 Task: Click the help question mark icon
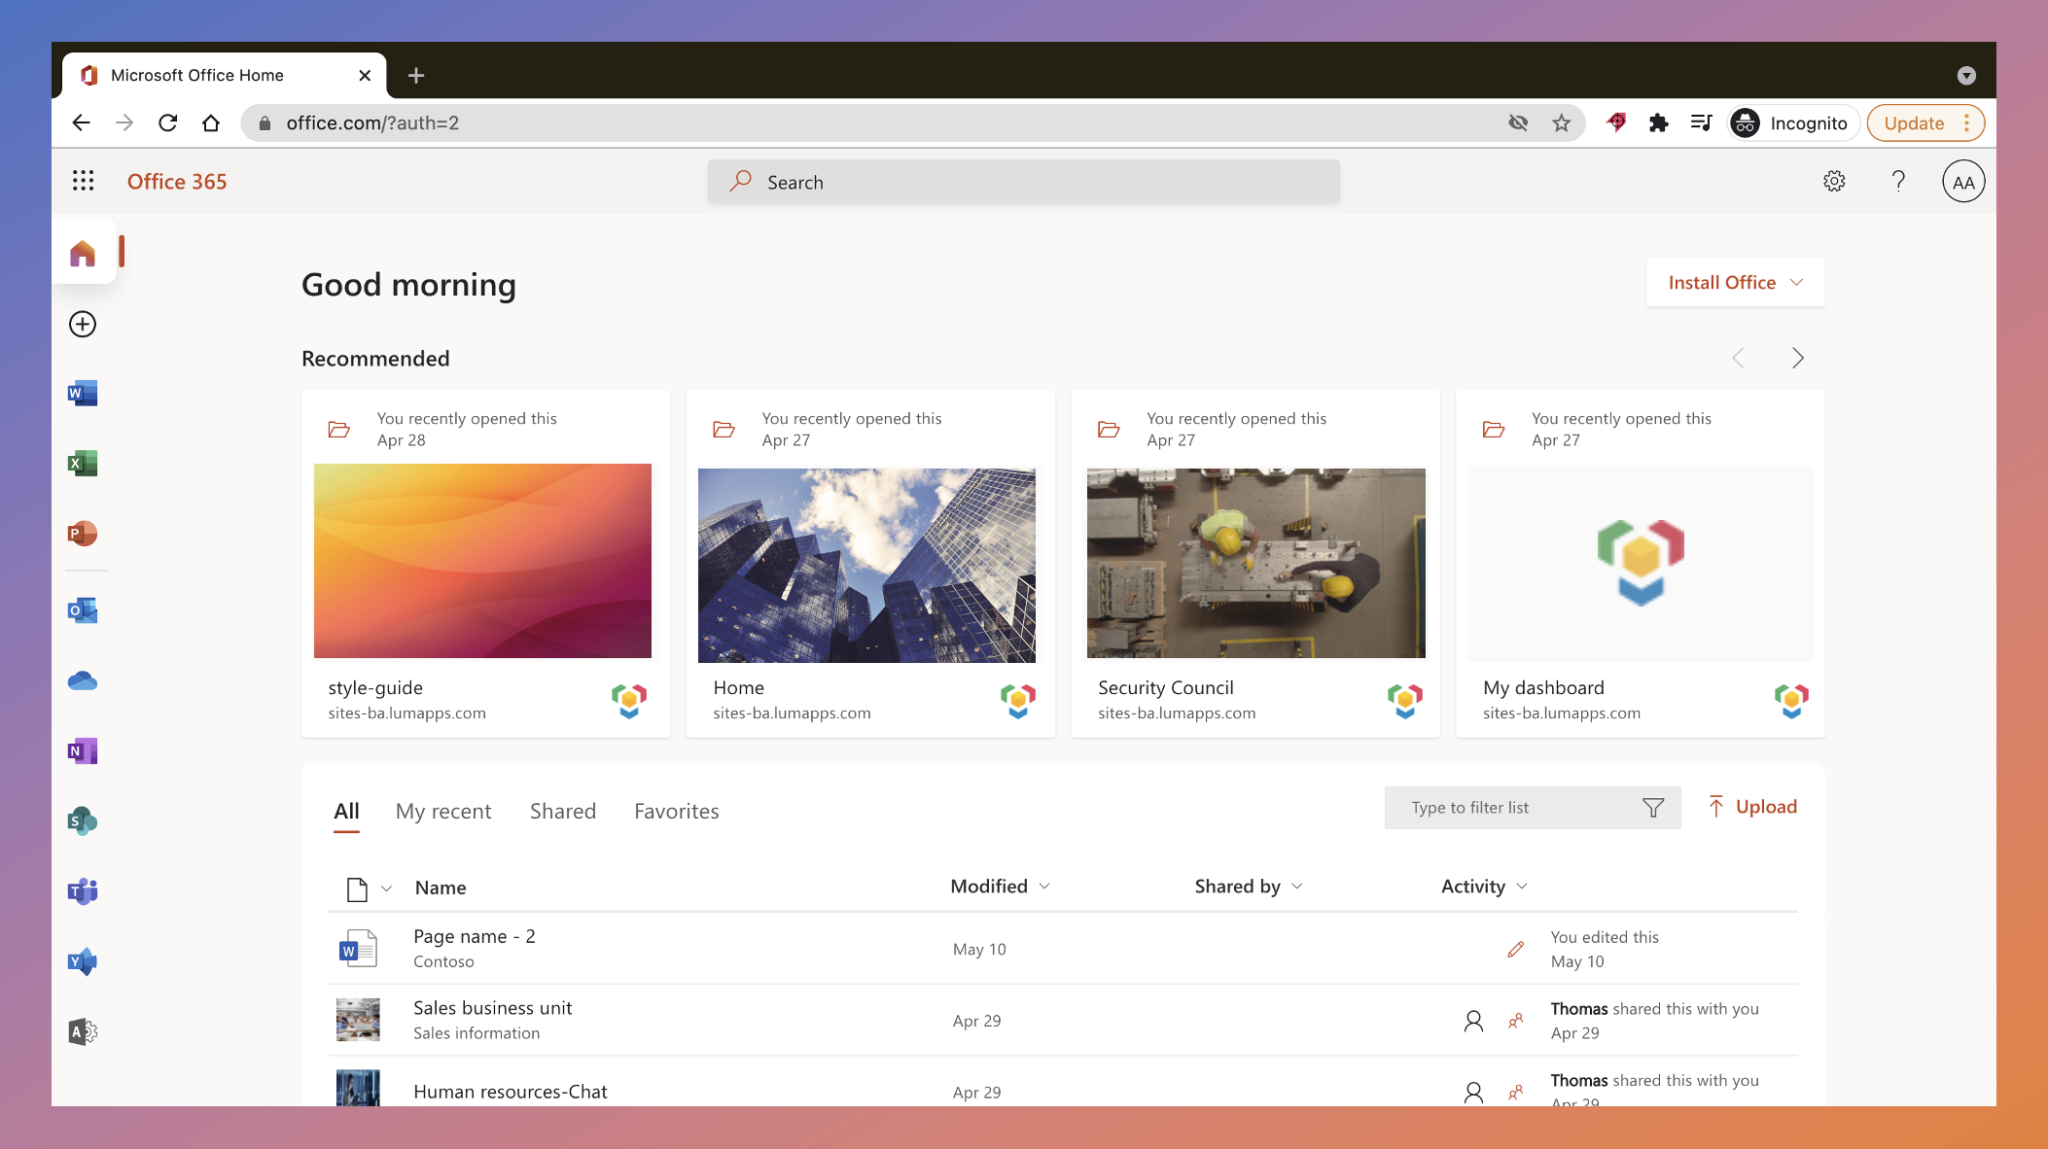click(x=1898, y=181)
